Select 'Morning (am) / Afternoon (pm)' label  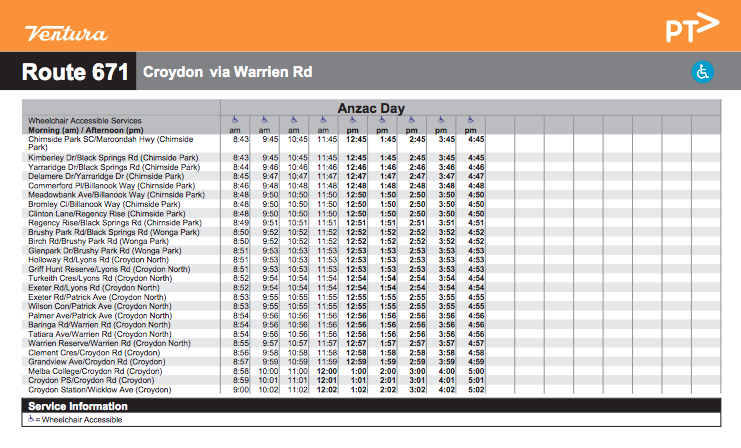tap(86, 130)
